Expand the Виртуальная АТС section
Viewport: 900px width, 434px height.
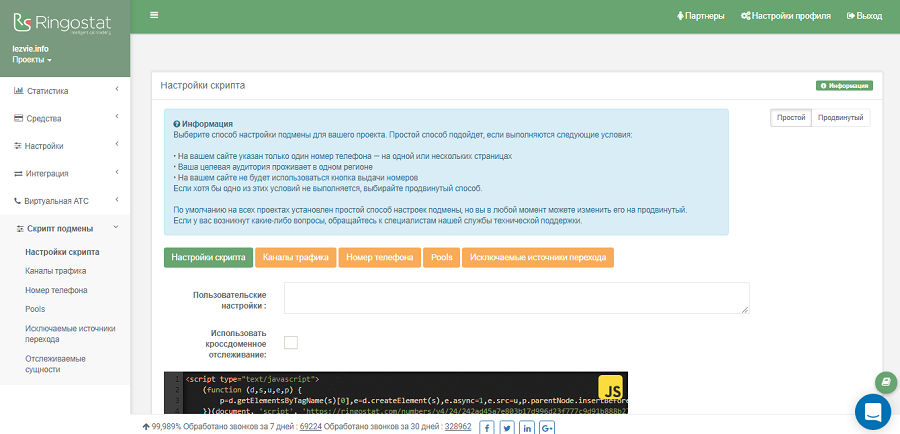[x=65, y=201]
